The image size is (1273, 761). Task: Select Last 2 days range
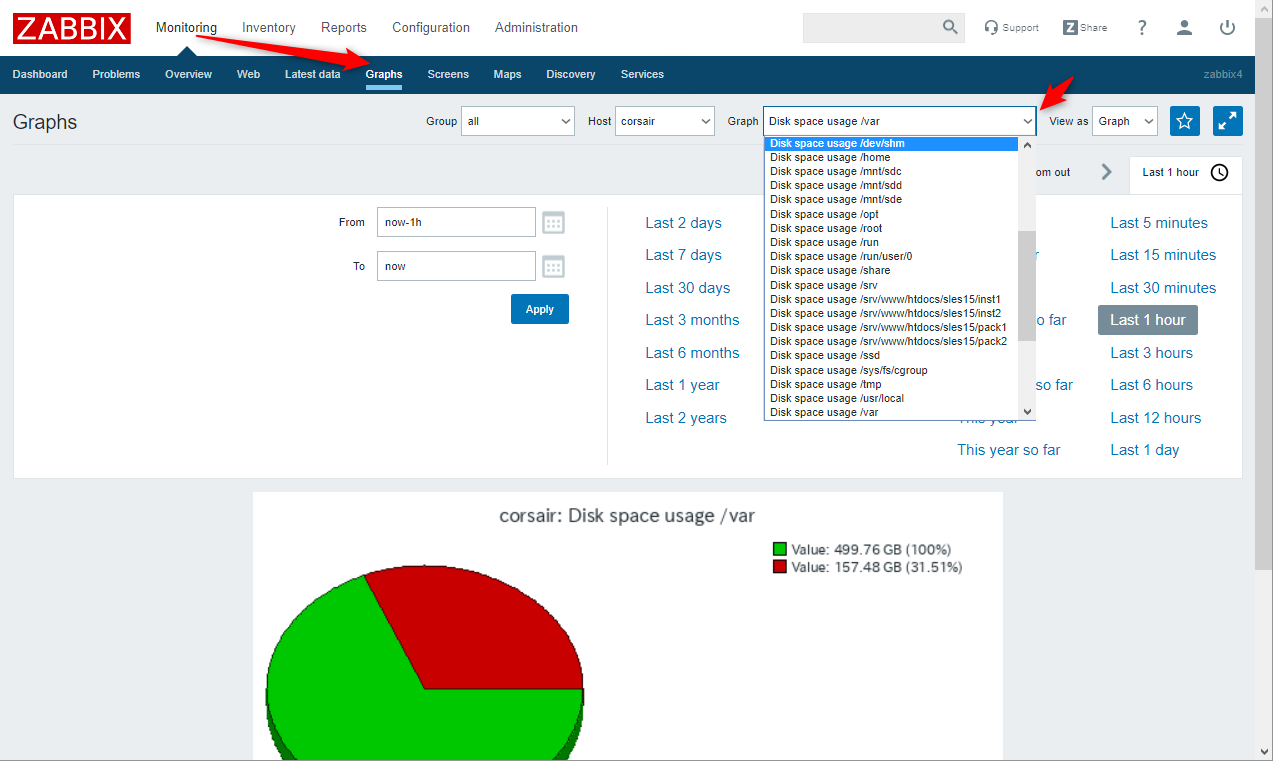coord(683,223)
